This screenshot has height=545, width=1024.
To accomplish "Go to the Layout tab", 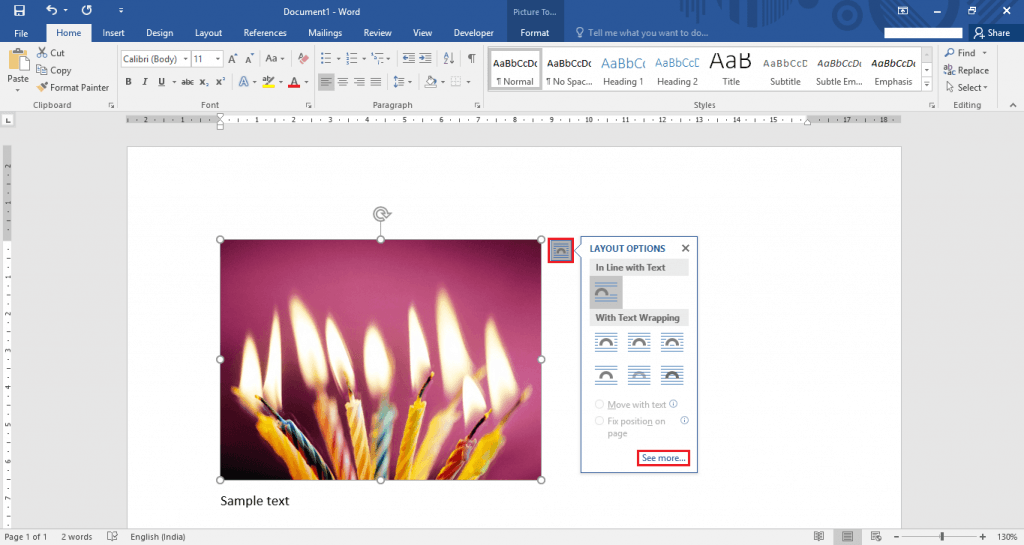I will pos(208,33).
